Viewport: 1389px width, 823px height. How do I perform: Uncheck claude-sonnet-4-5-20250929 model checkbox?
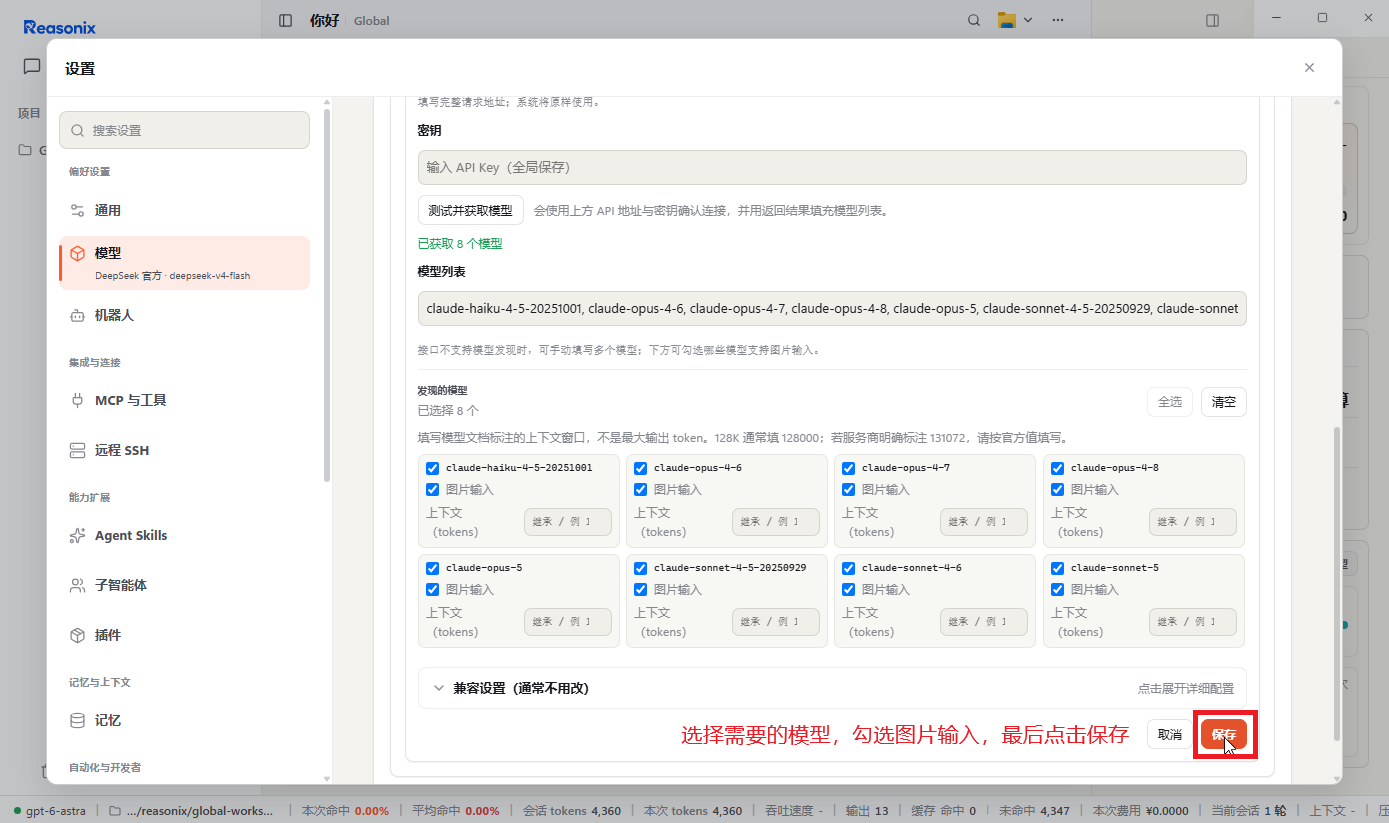pyautogui.click(x=640, y=568)
